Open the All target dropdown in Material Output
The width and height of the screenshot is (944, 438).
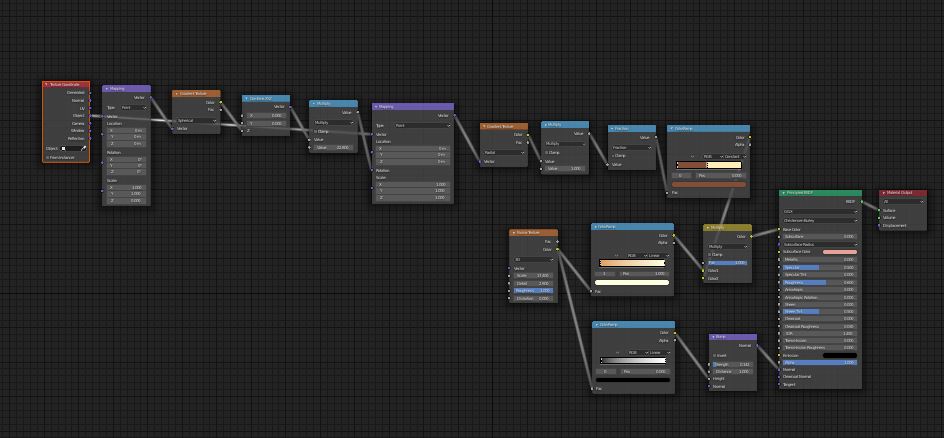pyautogui.click(x=902, y=202)
